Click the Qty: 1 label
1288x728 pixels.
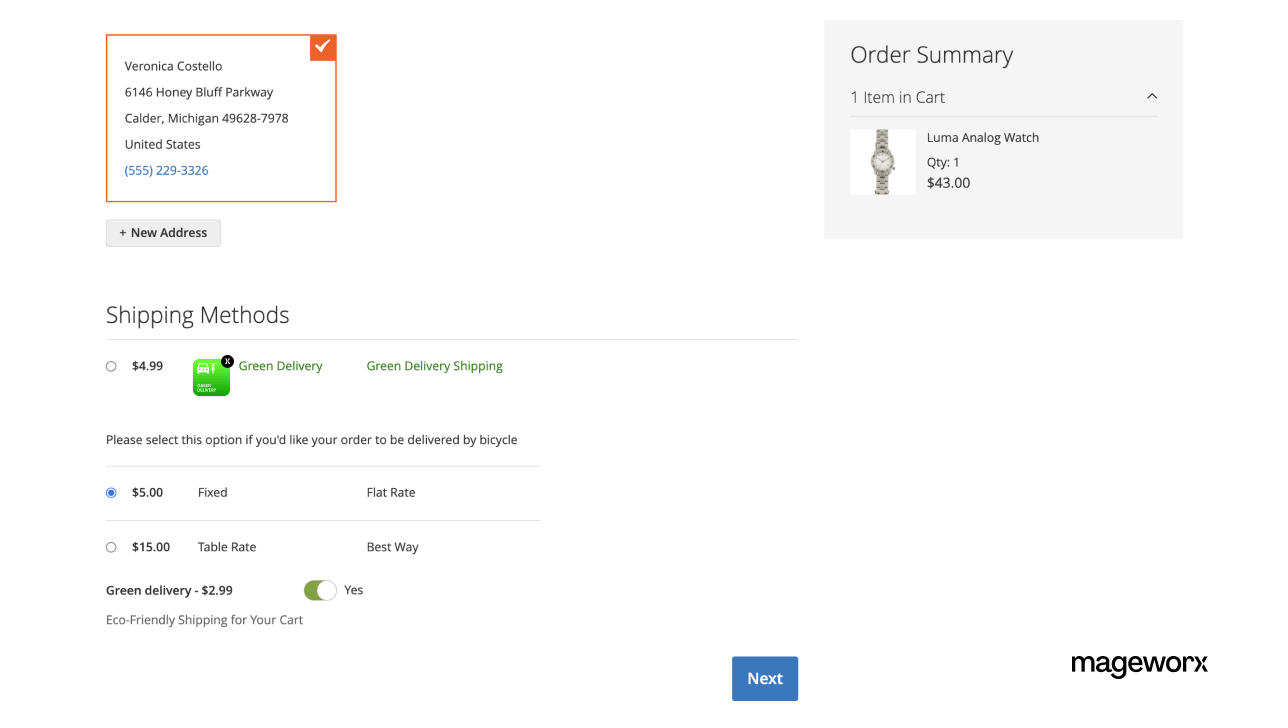pos(941,161)
